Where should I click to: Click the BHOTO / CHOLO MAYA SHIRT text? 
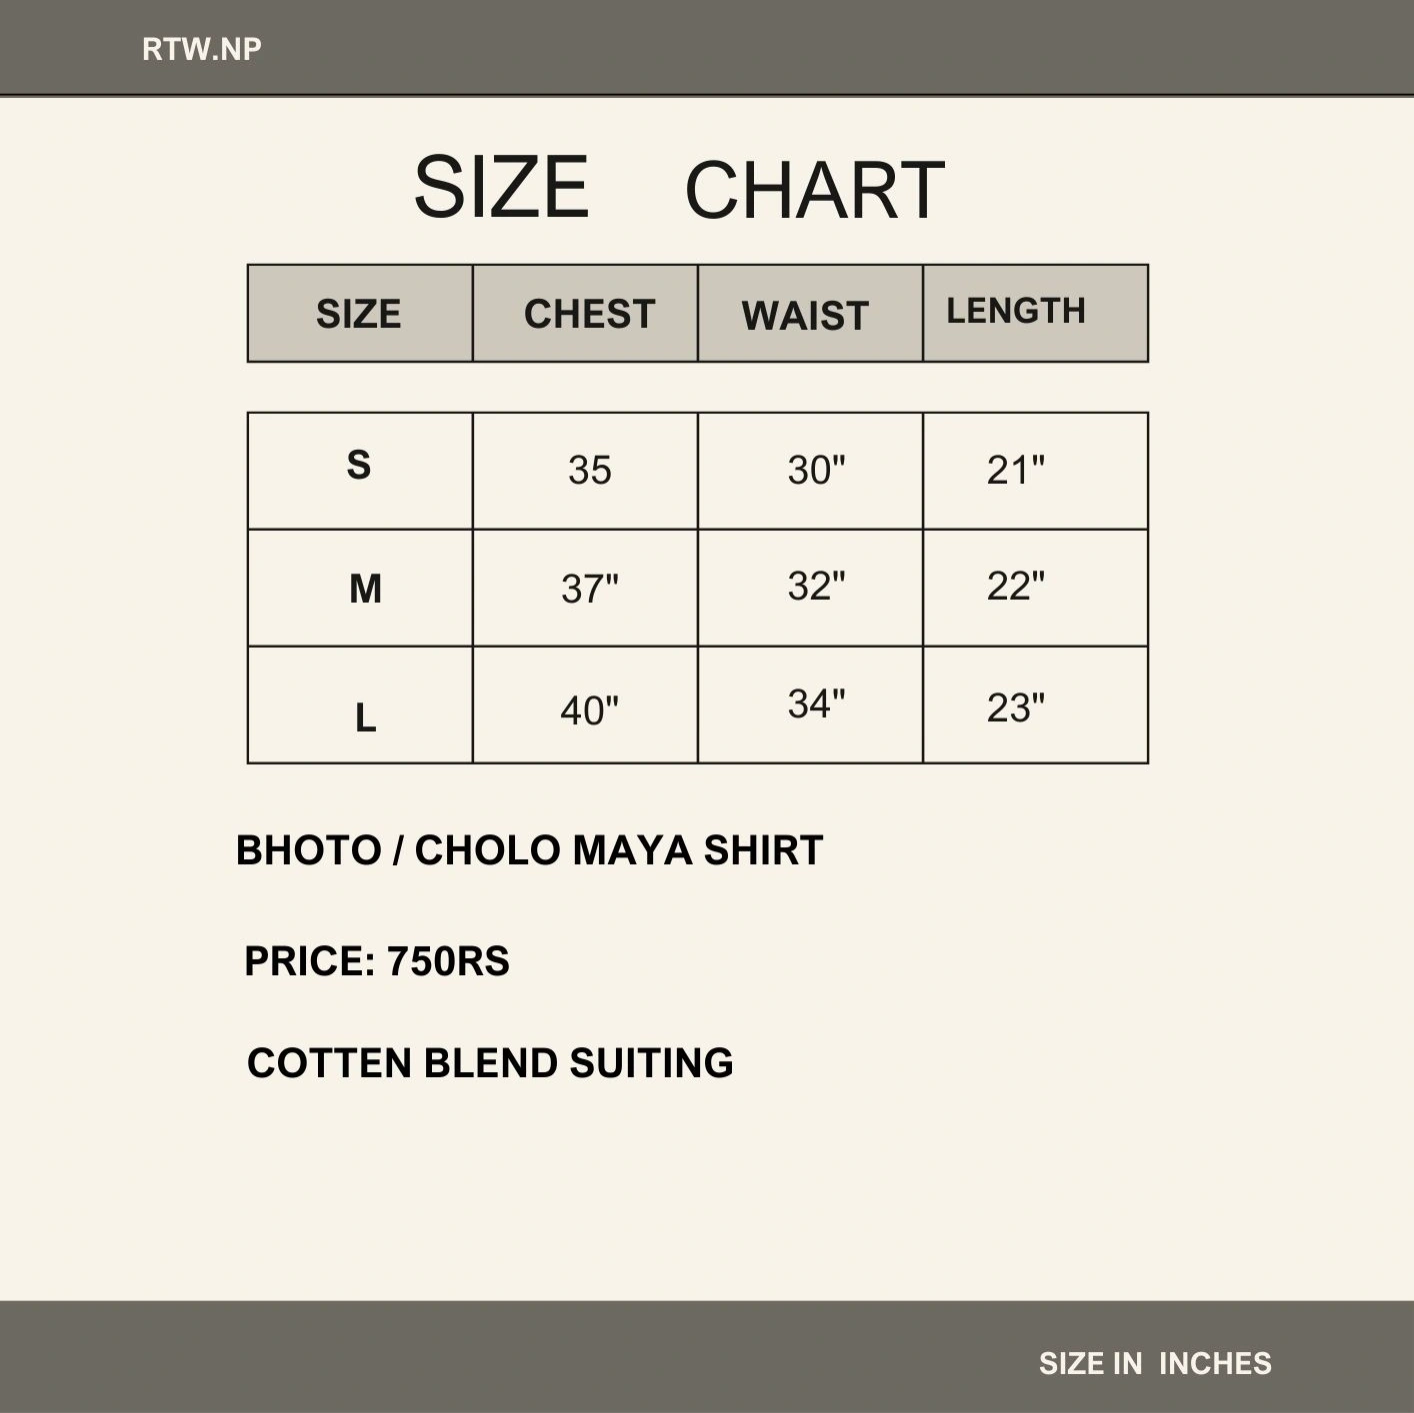(529, 851)
